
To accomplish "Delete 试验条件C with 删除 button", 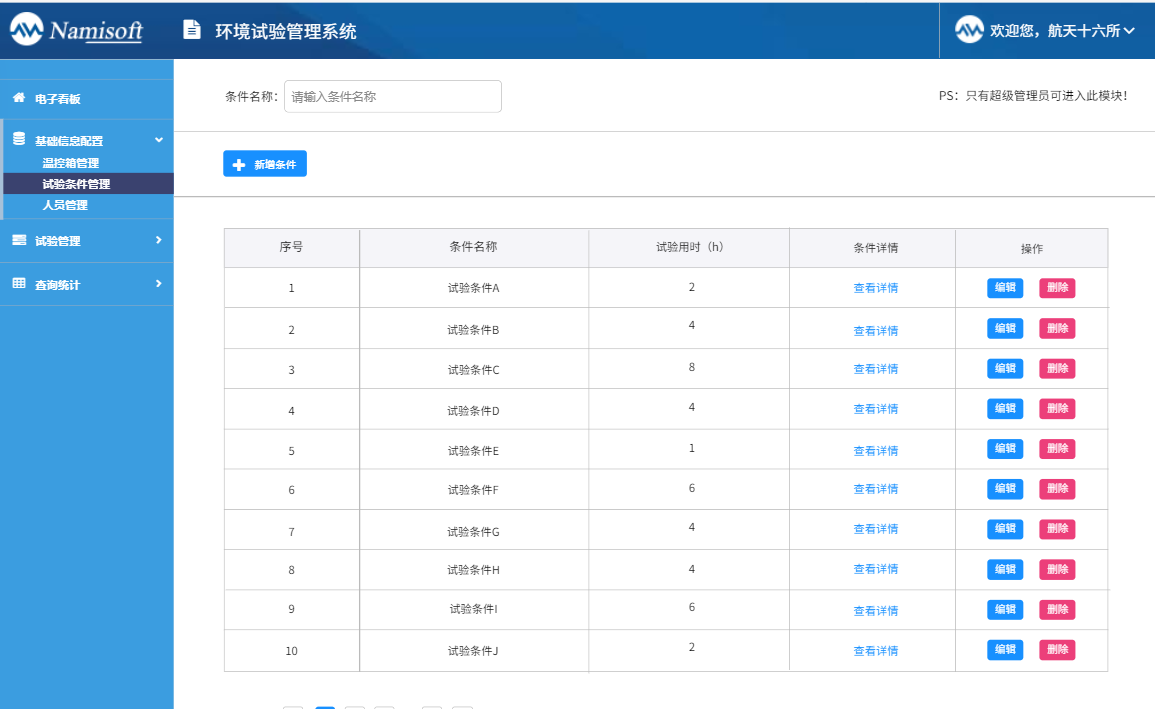I will (1057, 368).
